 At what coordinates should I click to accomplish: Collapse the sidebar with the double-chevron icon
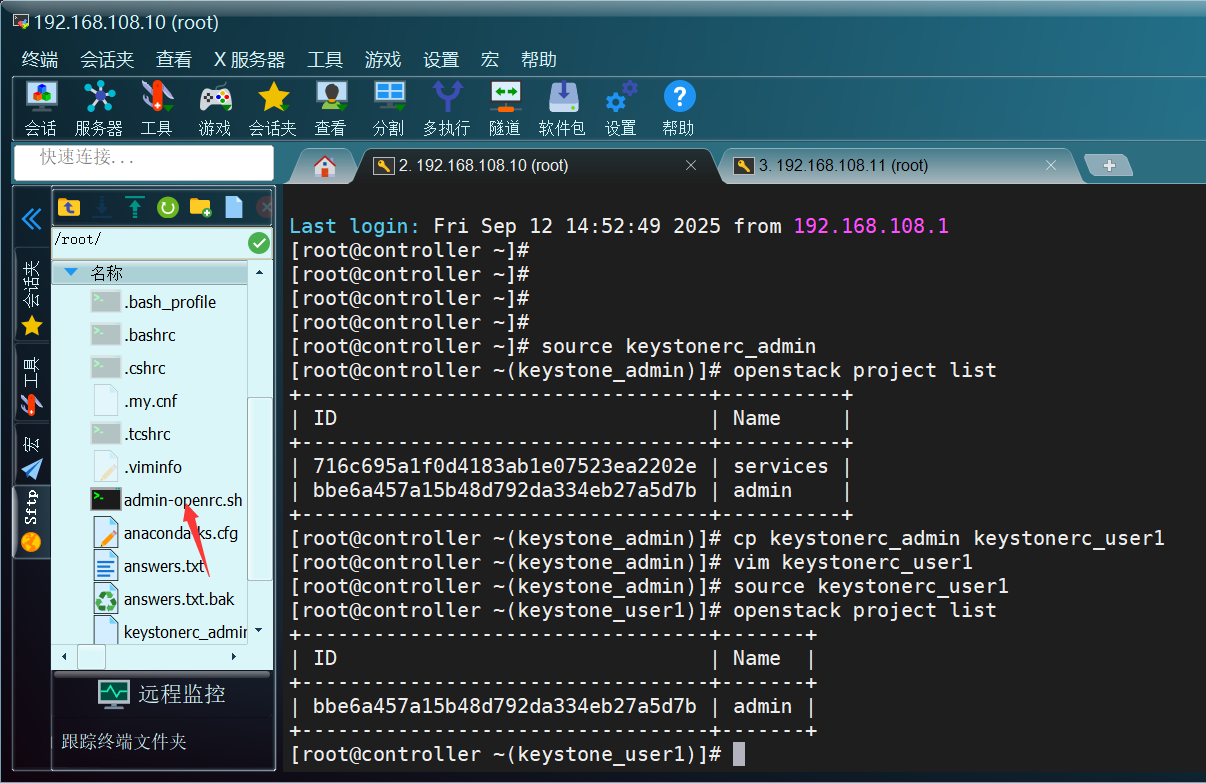[x=31, y=219]
